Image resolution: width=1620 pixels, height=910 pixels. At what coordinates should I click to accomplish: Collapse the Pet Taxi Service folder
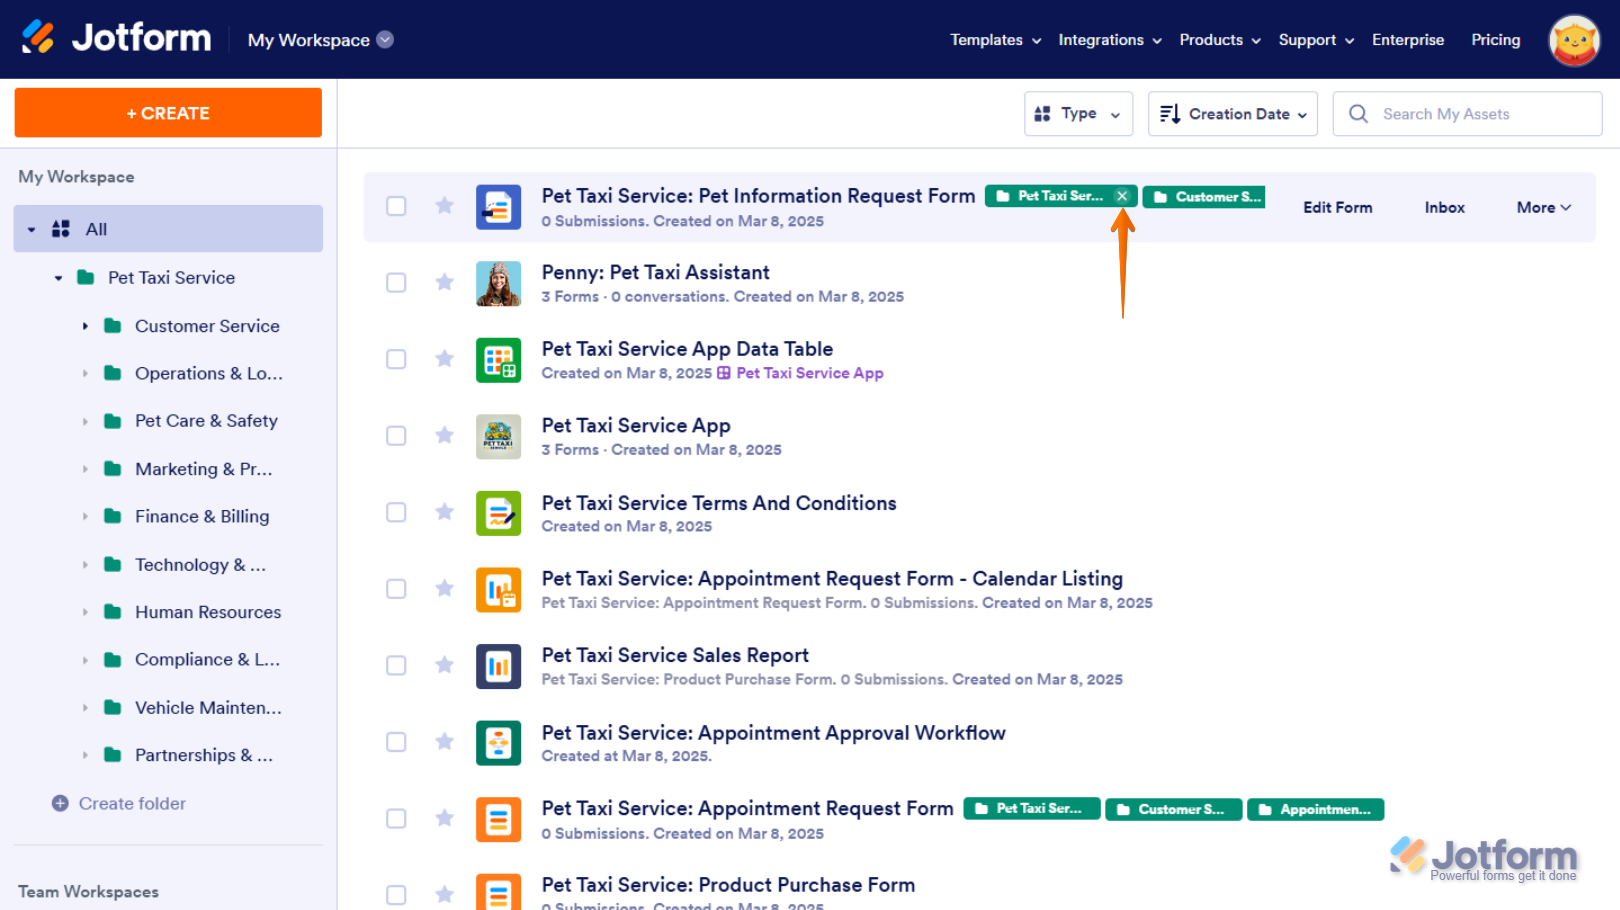tap(58, 278)
